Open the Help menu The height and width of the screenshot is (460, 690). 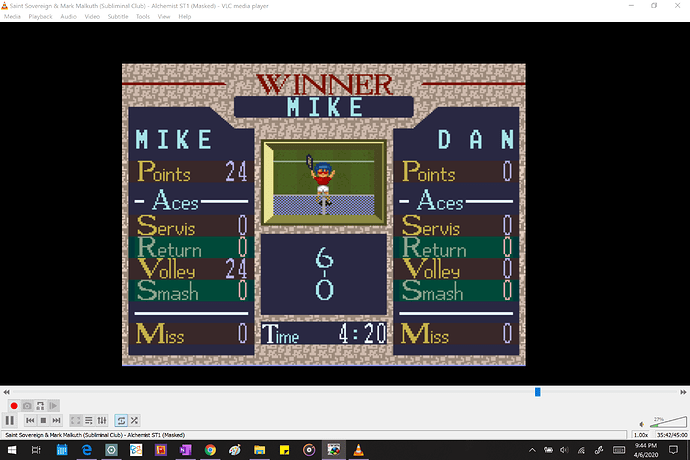click(x=184, y=17)
